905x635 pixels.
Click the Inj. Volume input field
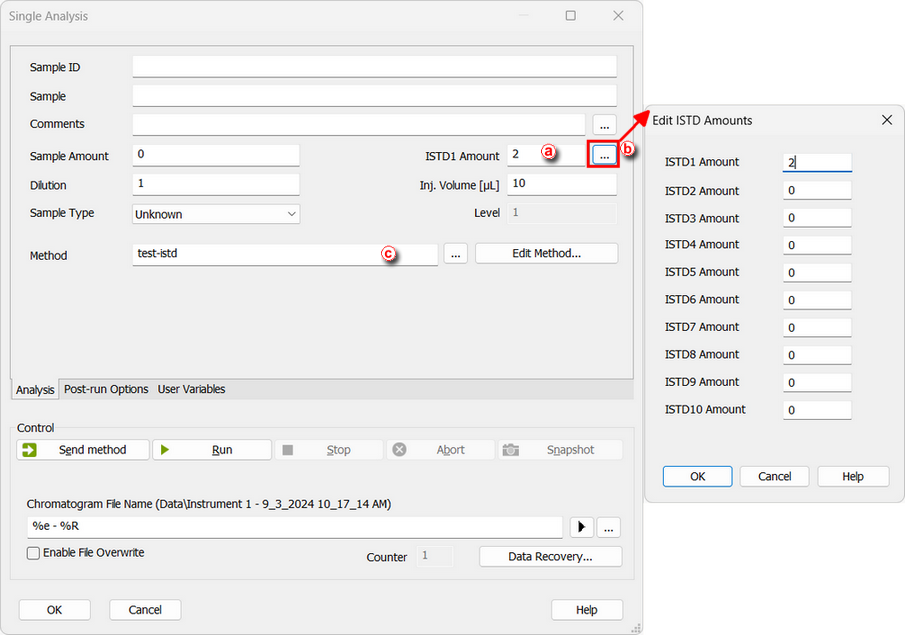point(561,185)
